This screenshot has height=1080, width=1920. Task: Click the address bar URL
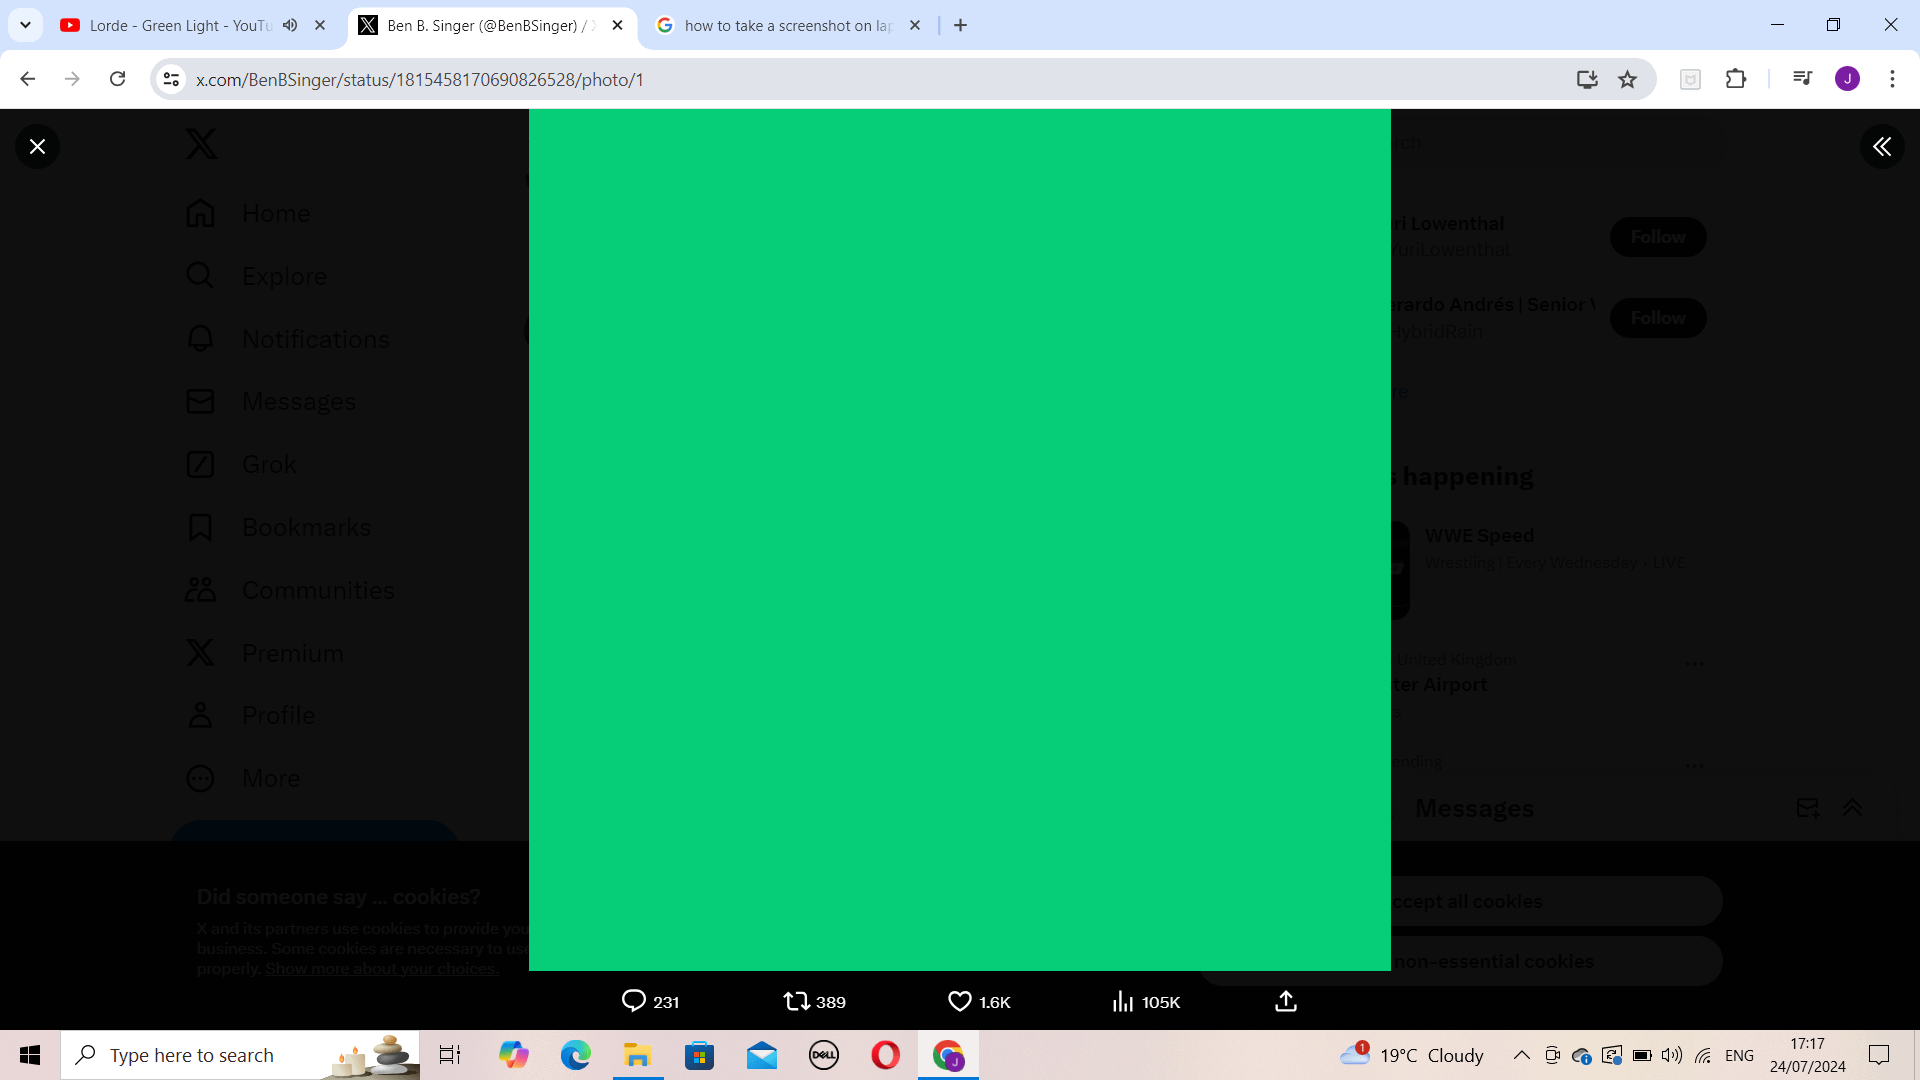[420, 79]
